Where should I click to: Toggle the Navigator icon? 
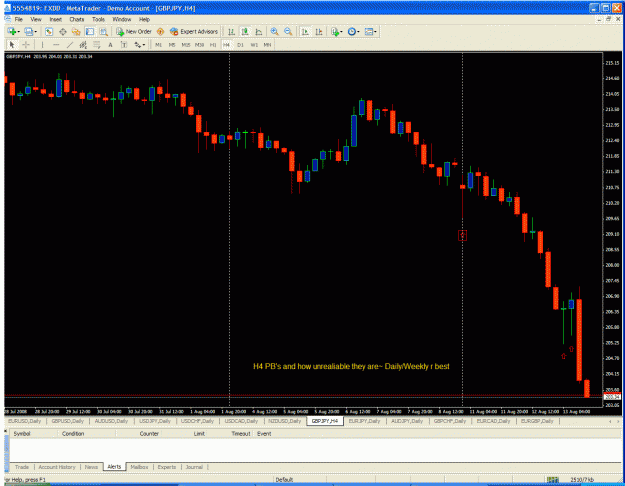click(76, 31)
